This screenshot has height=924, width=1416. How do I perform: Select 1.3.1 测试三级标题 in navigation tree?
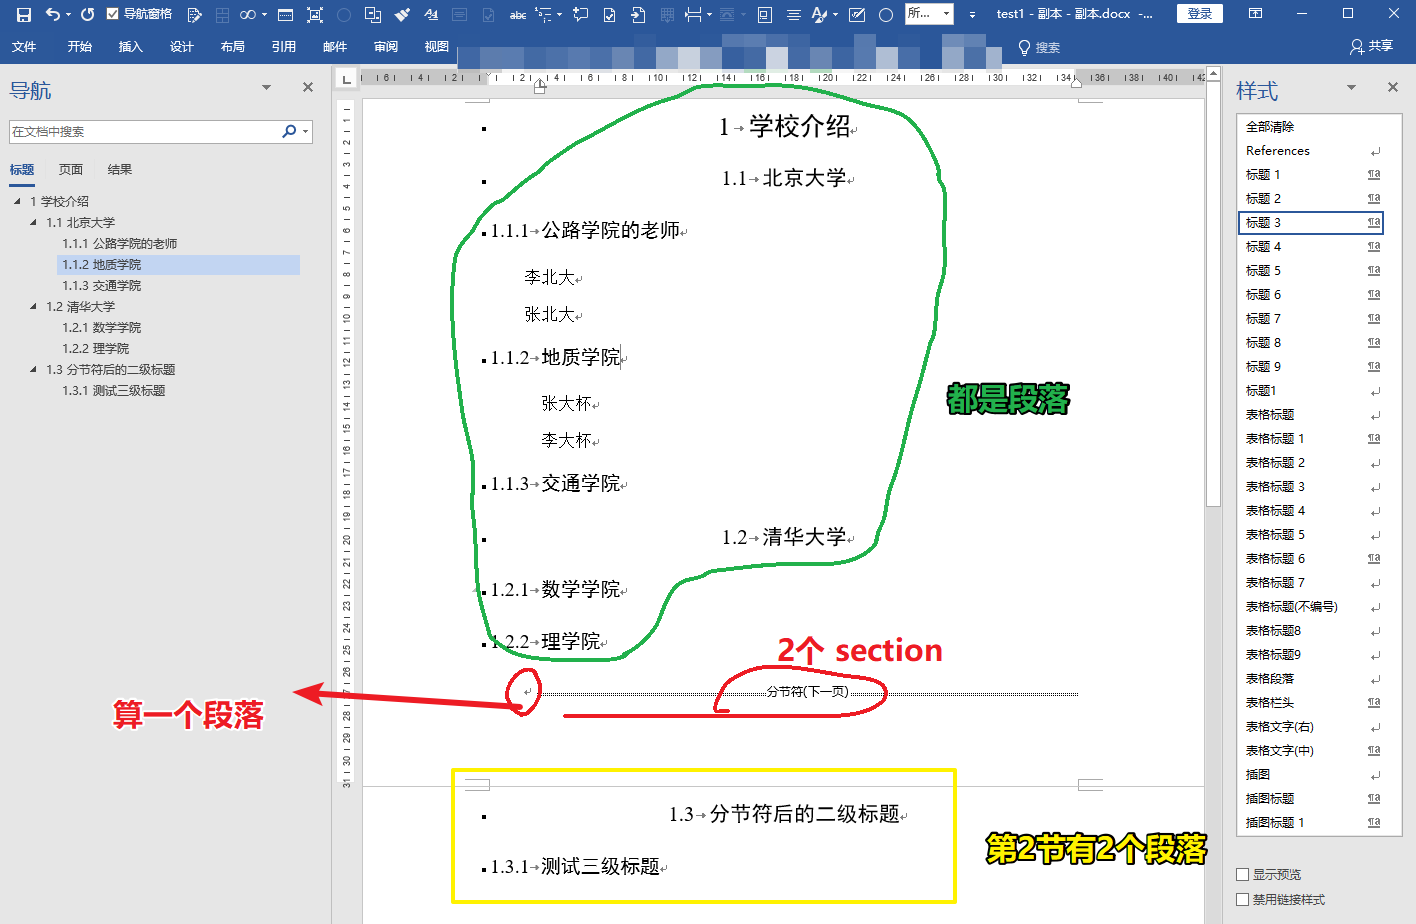(x=114, y=391)
